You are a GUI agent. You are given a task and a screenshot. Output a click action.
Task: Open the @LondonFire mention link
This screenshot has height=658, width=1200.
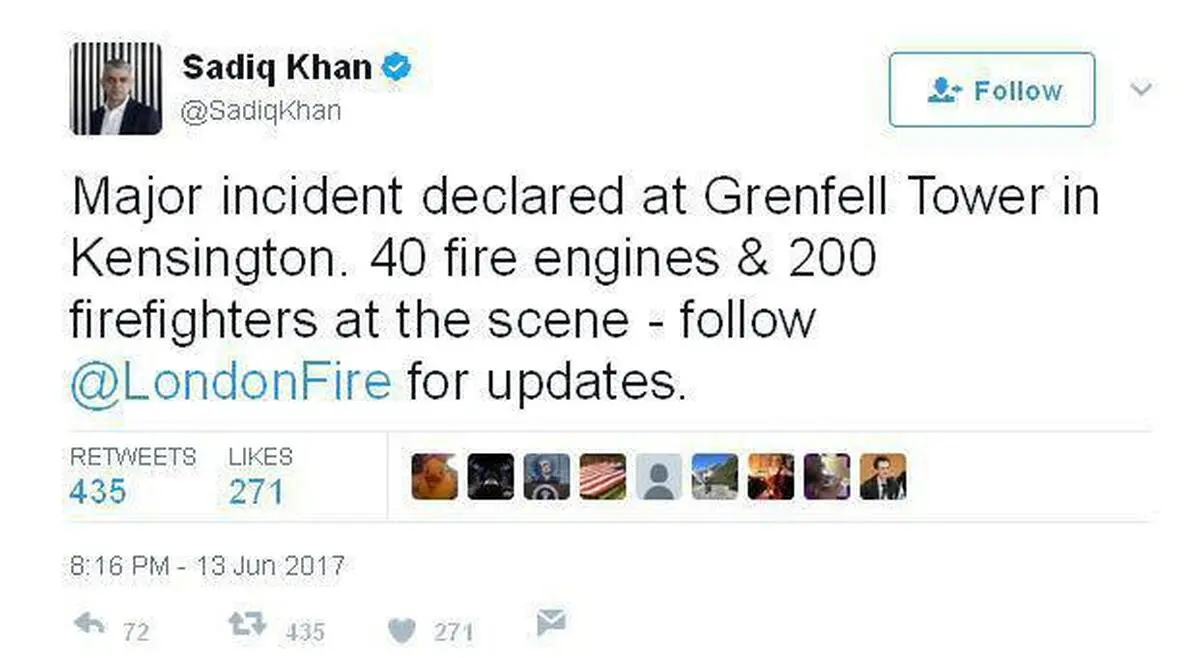(231, 382)
